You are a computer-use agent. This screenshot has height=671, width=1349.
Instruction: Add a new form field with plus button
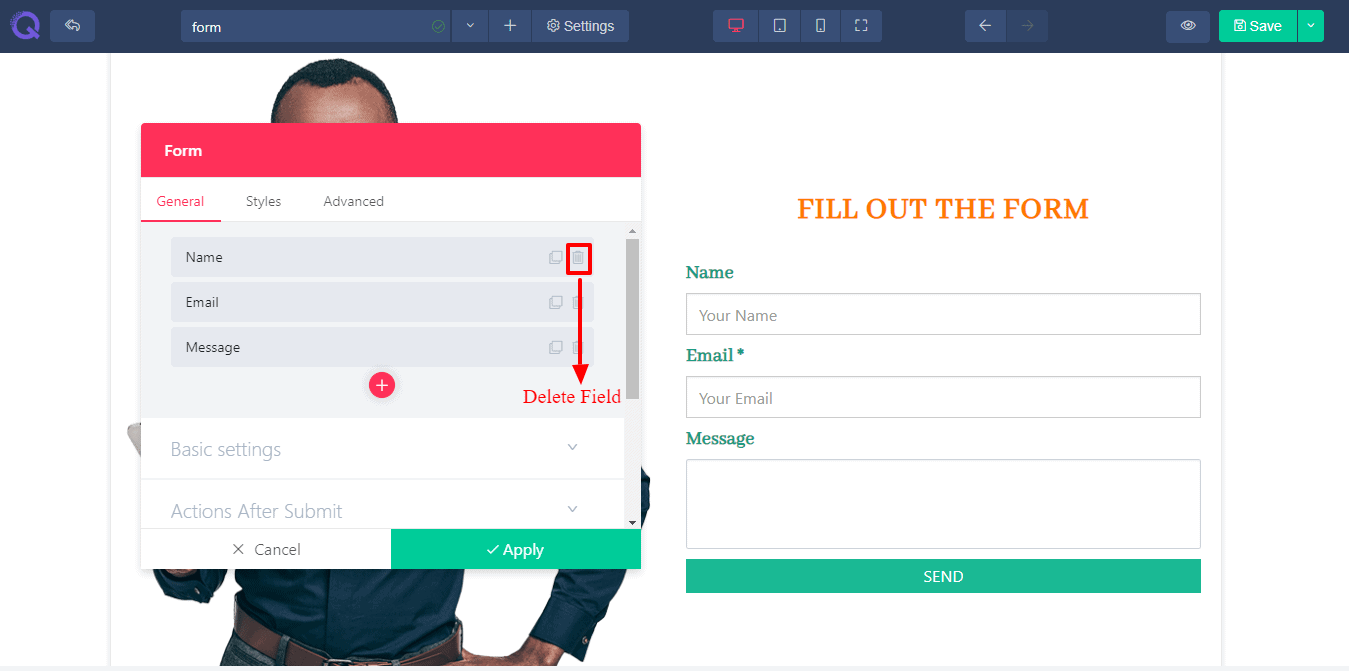pyautogui.click(x=382, y=385)
